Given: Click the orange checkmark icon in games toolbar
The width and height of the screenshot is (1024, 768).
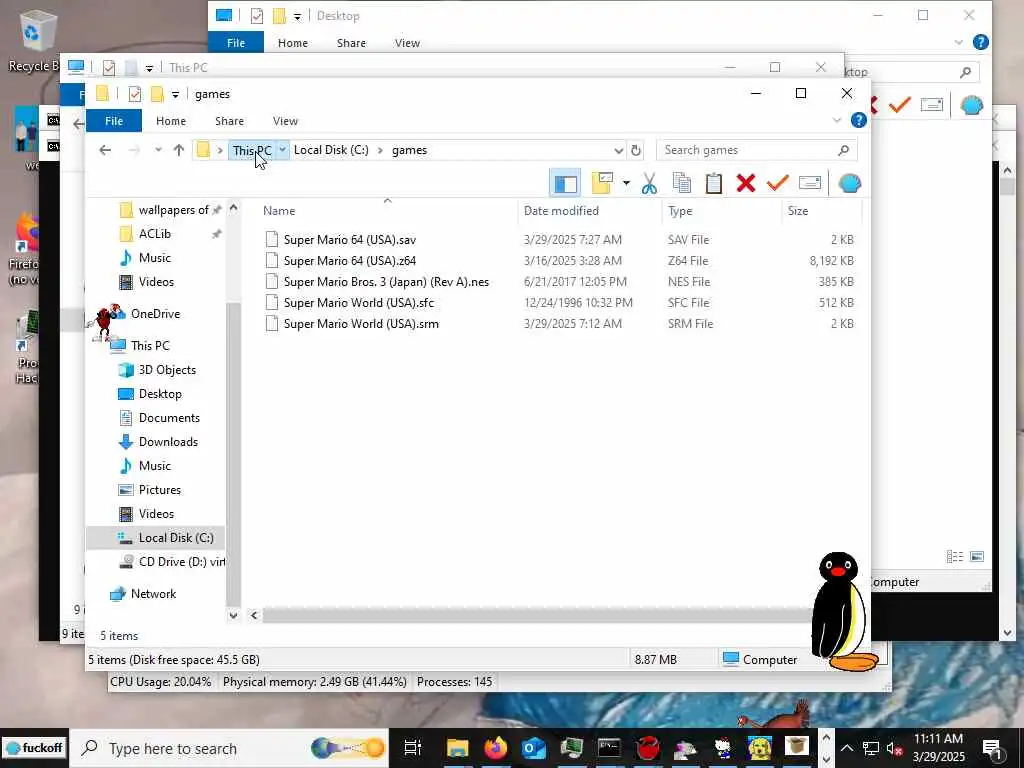Looking at the screenshot, I should tap(777, 183).
